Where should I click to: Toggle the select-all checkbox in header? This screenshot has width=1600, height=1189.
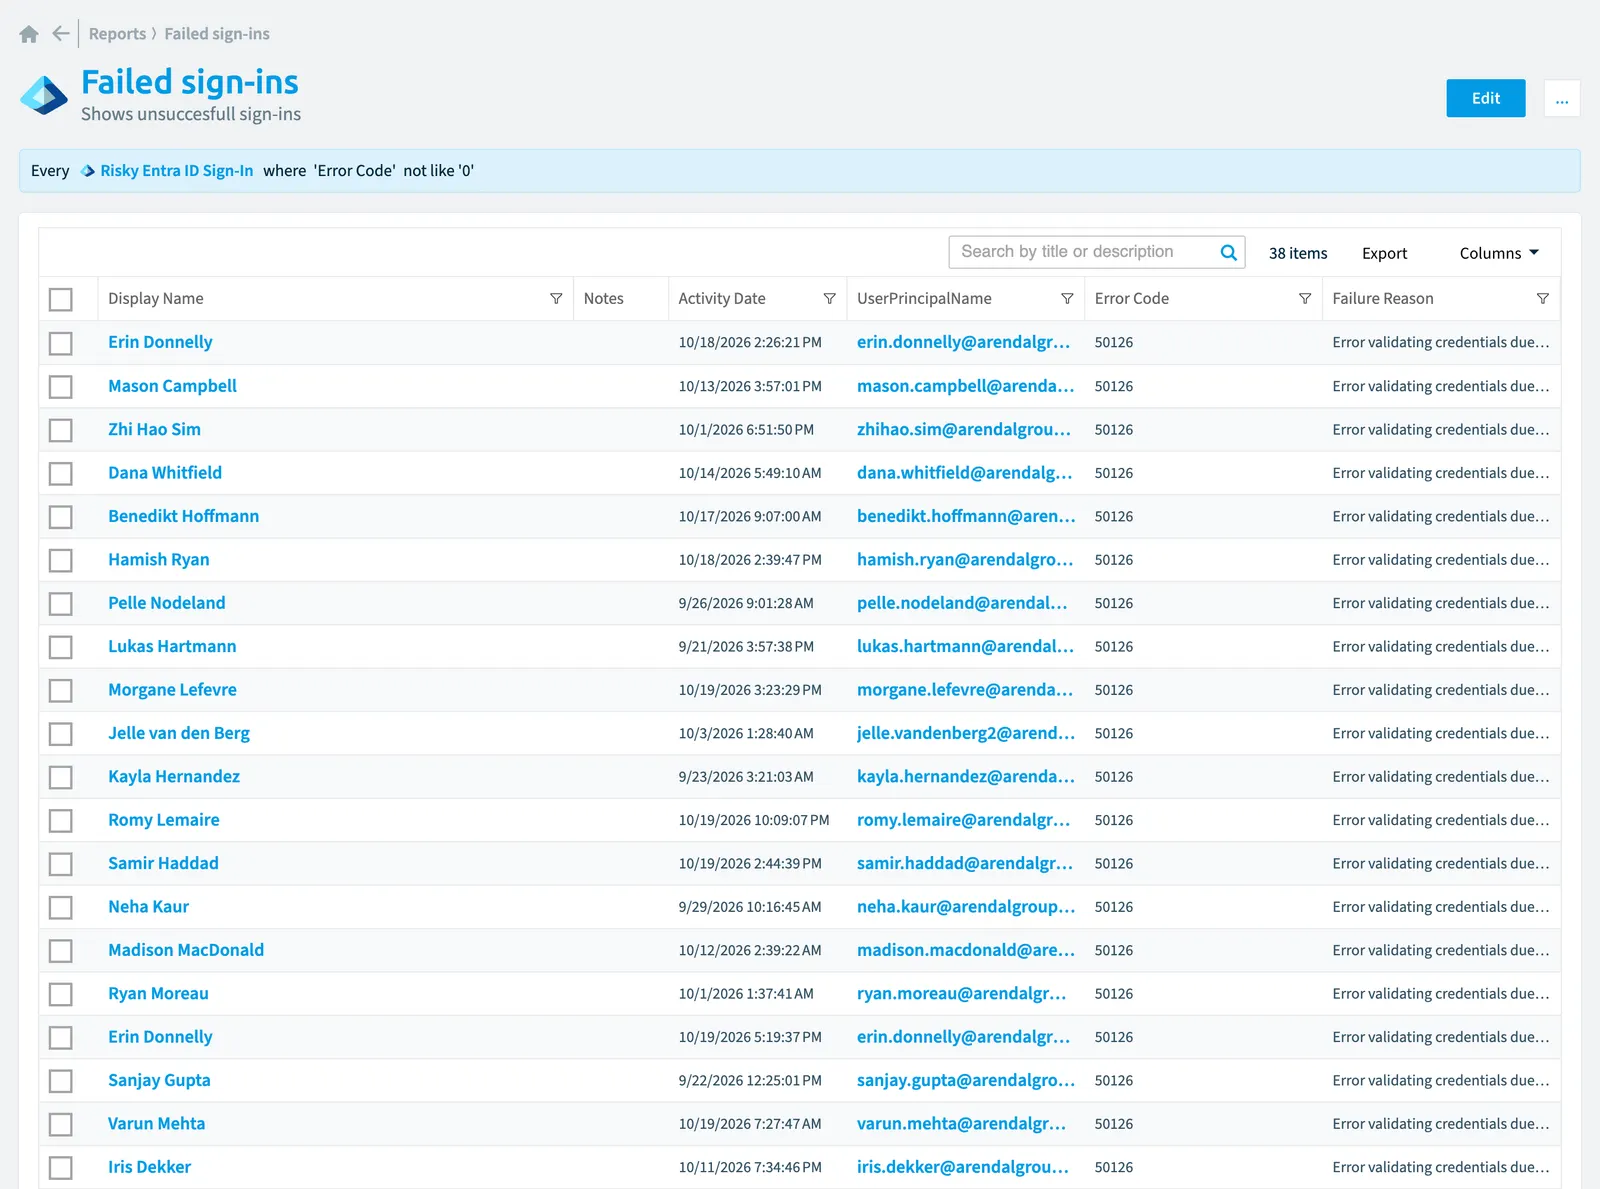[x=61, y=299]
